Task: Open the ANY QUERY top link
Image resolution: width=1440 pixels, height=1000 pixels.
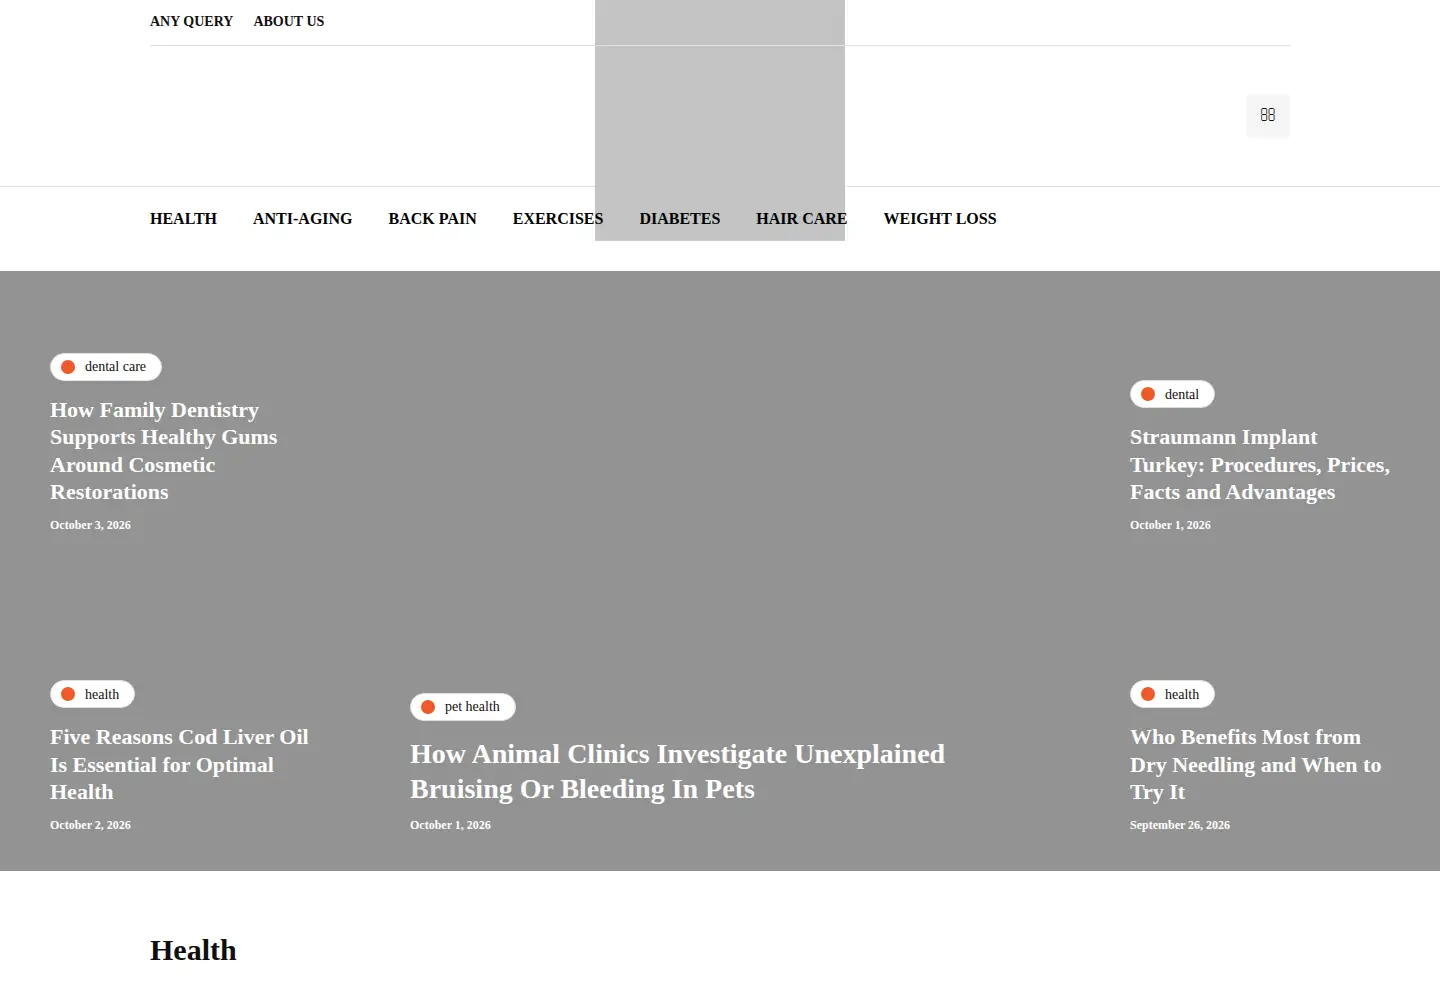Action: (191, 21)
